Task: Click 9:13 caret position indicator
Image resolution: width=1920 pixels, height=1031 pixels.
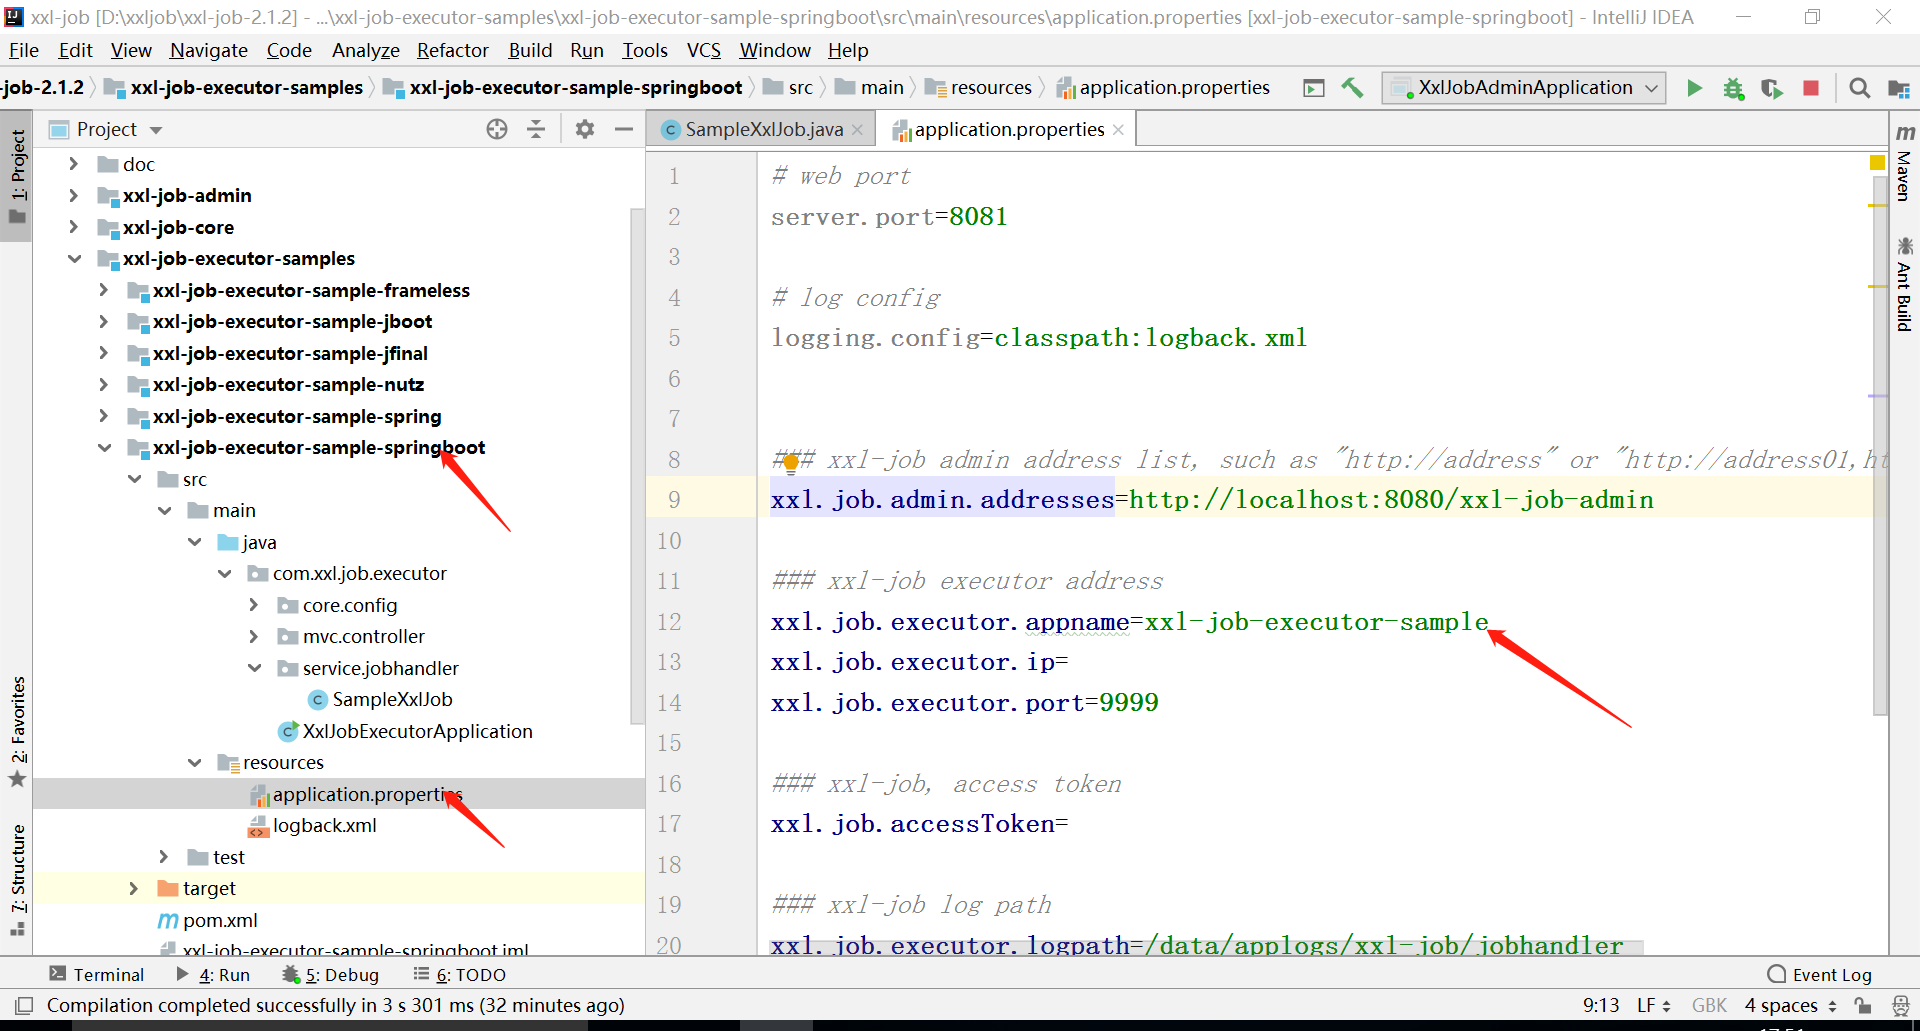Action: pos(1601,1005)
